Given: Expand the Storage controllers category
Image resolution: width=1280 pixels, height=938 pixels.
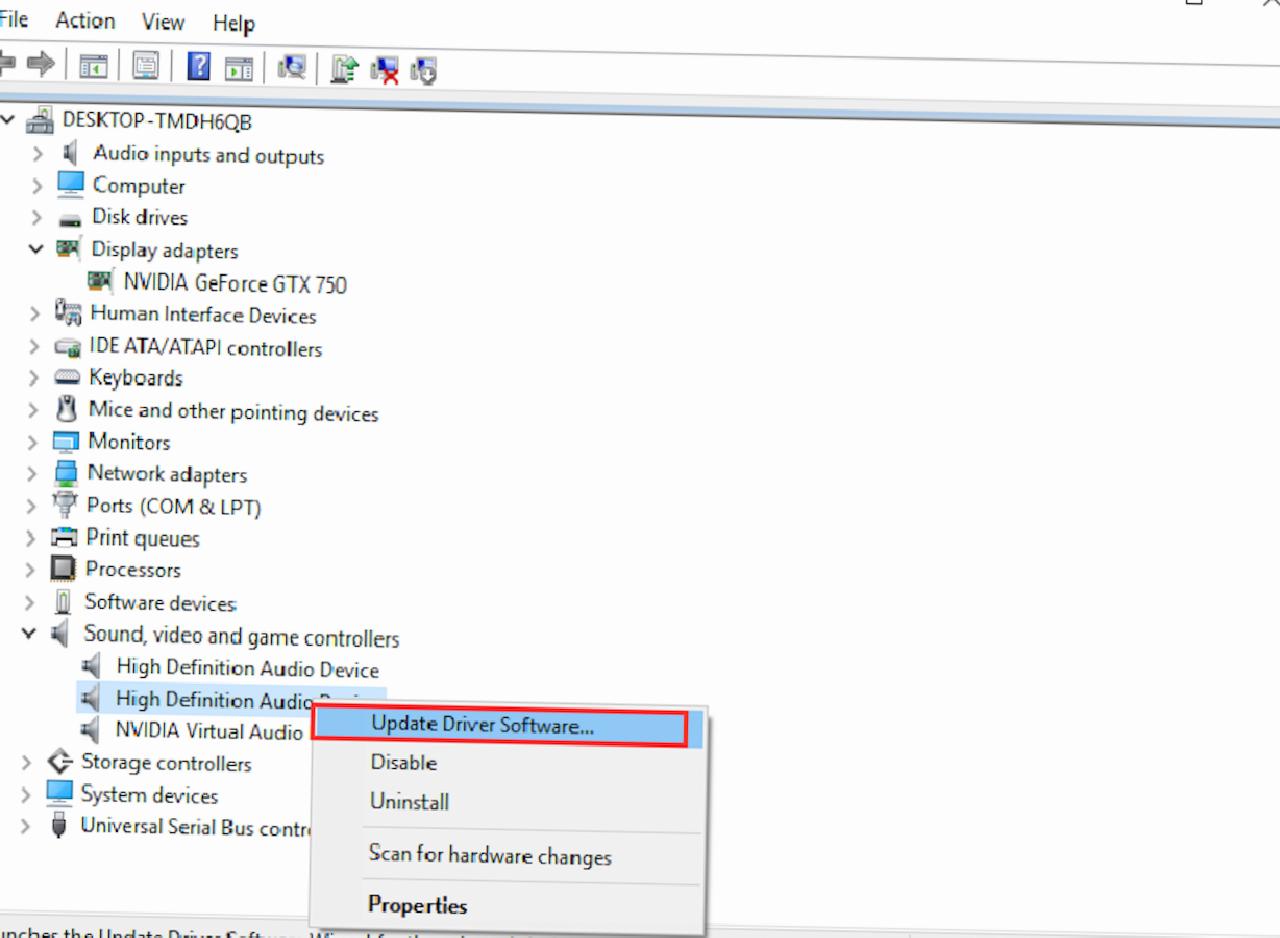Looking at the screenshot, I should [x=27, y=763].
